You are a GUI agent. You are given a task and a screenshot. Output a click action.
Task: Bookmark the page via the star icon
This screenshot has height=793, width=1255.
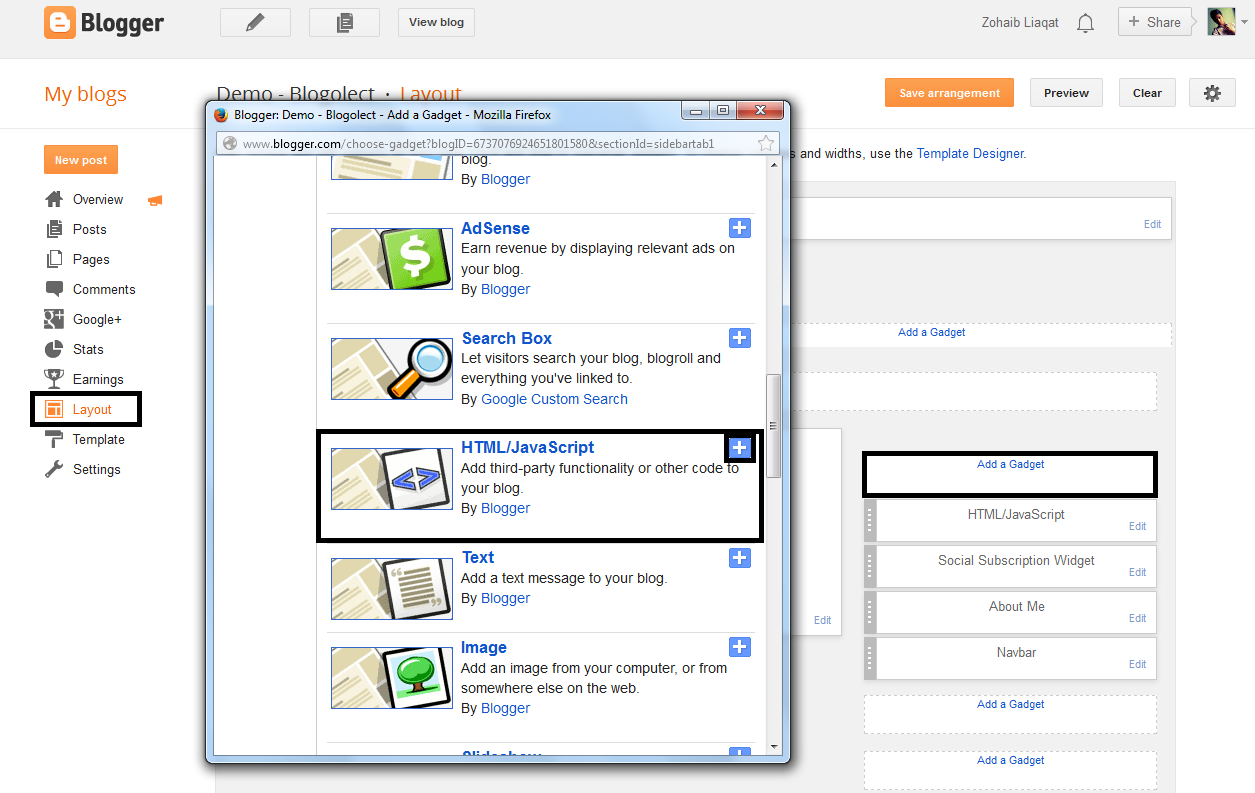[x=766, y=143]
